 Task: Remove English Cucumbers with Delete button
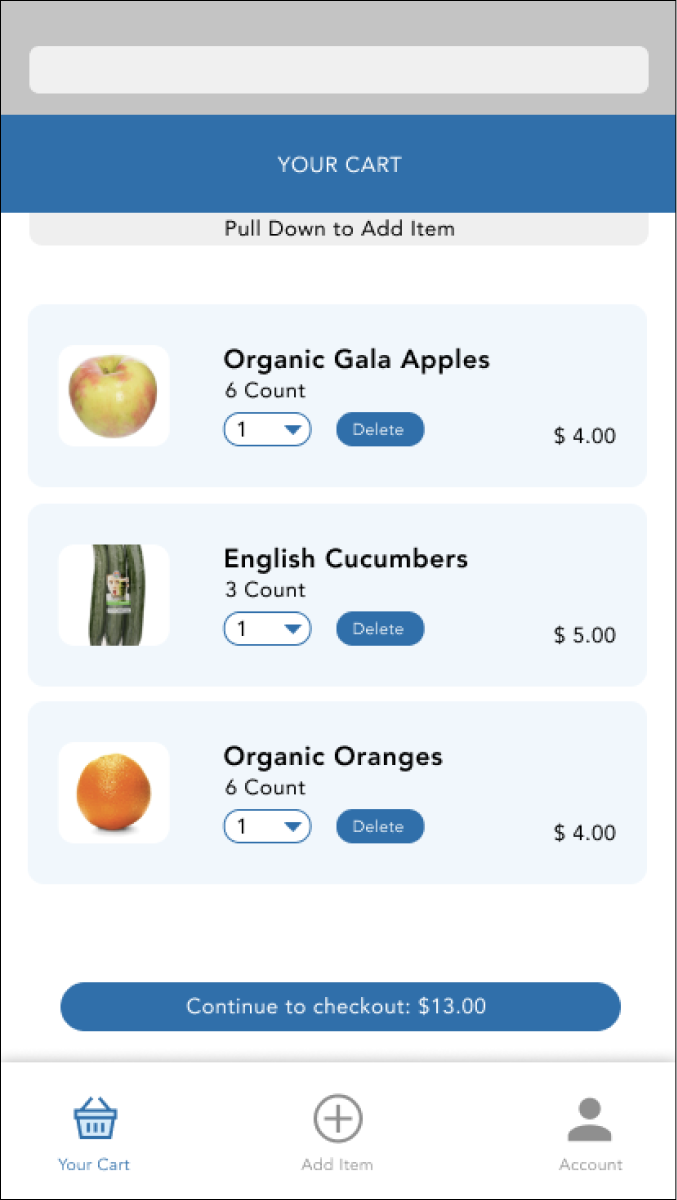379,629
